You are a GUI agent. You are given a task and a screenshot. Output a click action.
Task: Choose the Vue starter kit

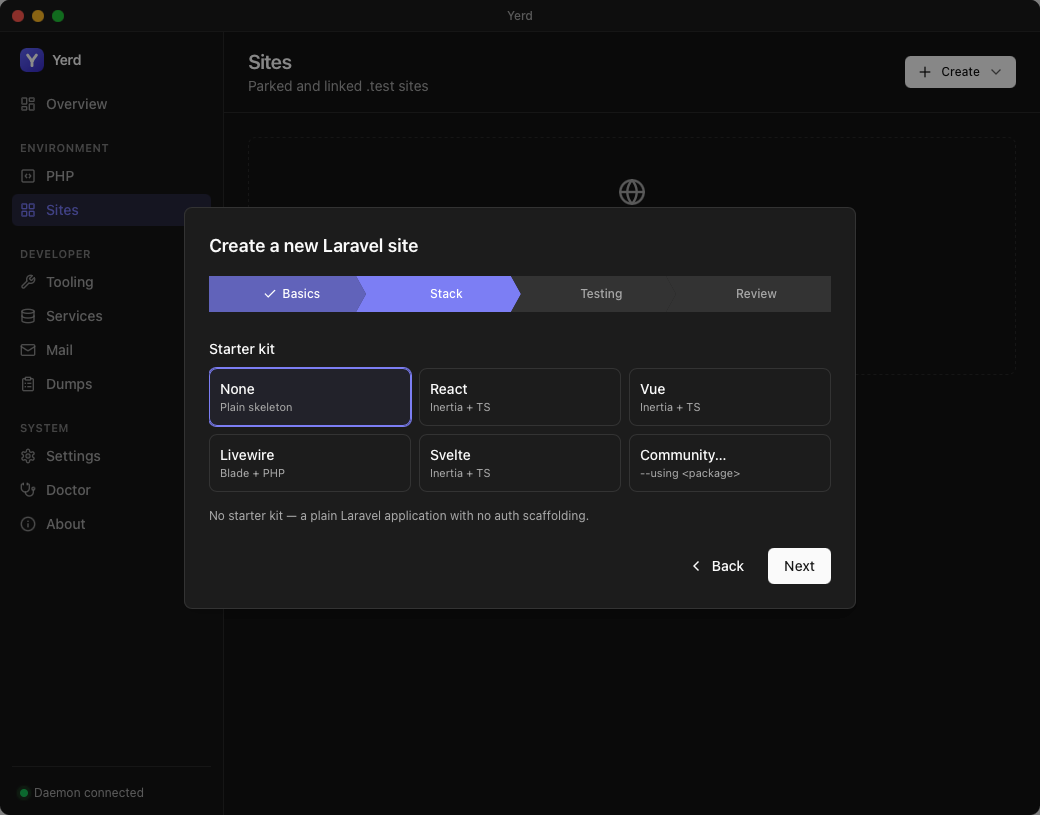730,397
